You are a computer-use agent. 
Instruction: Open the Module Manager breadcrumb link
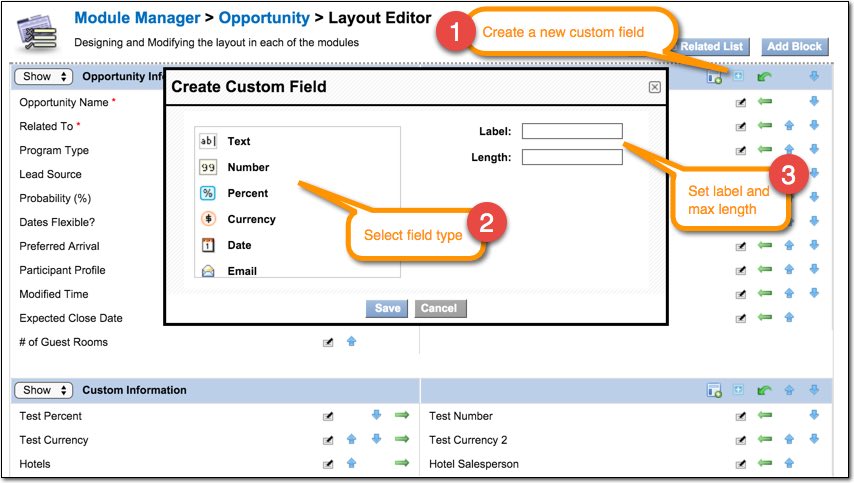[137, 18]
